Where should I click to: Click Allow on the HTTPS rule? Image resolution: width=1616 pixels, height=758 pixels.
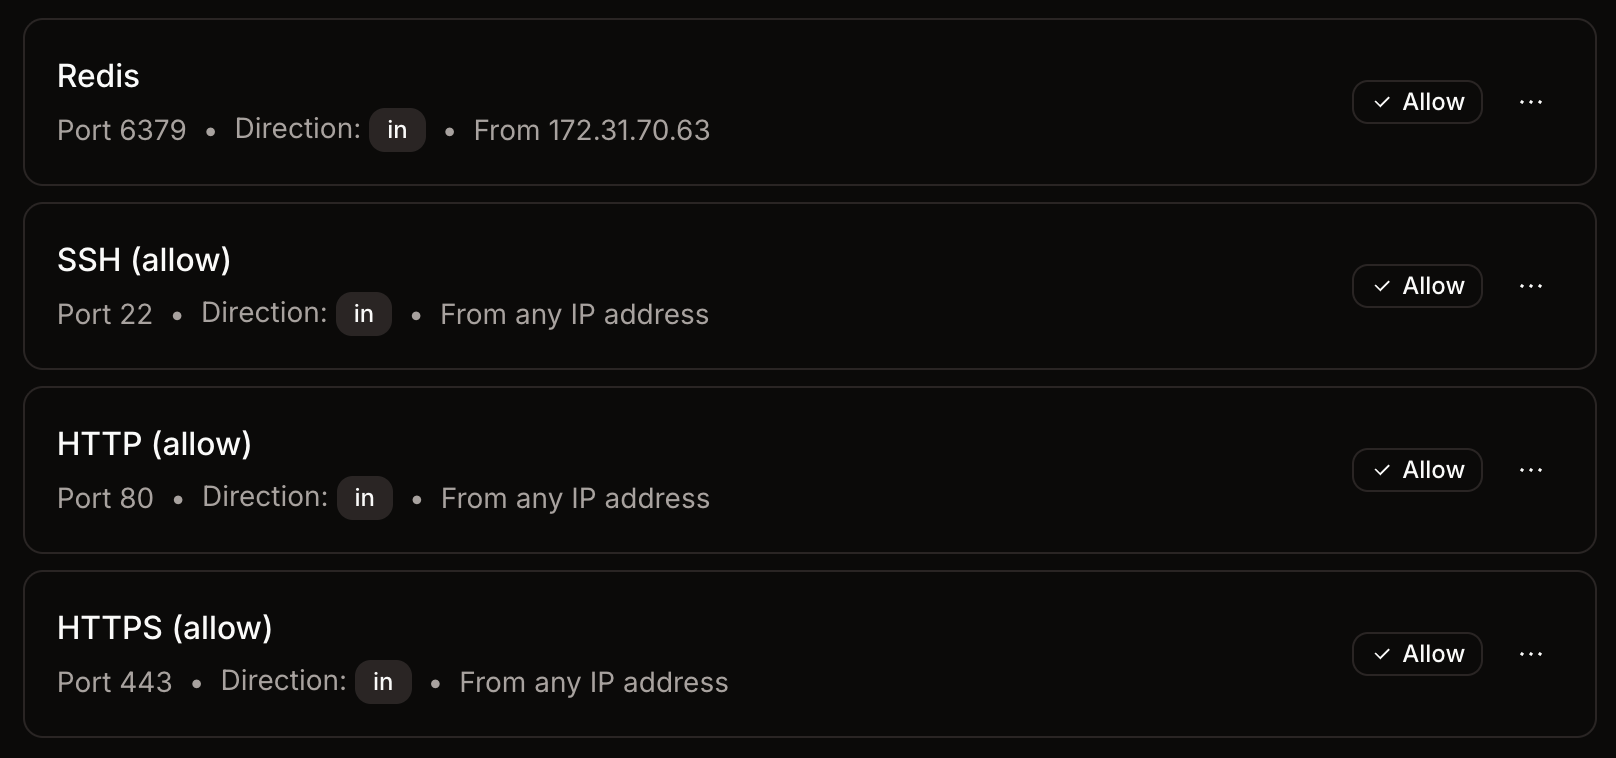1417,654
